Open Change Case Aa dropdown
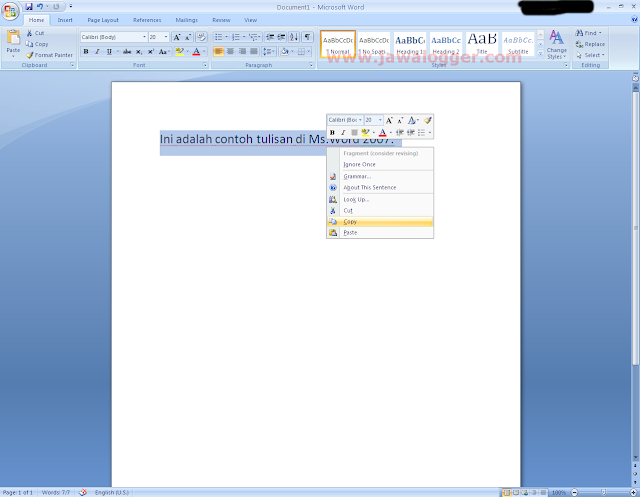 click(x=164, y=51)
